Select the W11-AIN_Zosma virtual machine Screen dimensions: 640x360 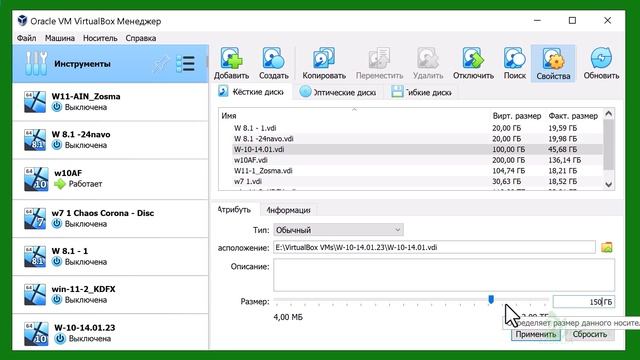coord(110,102)
